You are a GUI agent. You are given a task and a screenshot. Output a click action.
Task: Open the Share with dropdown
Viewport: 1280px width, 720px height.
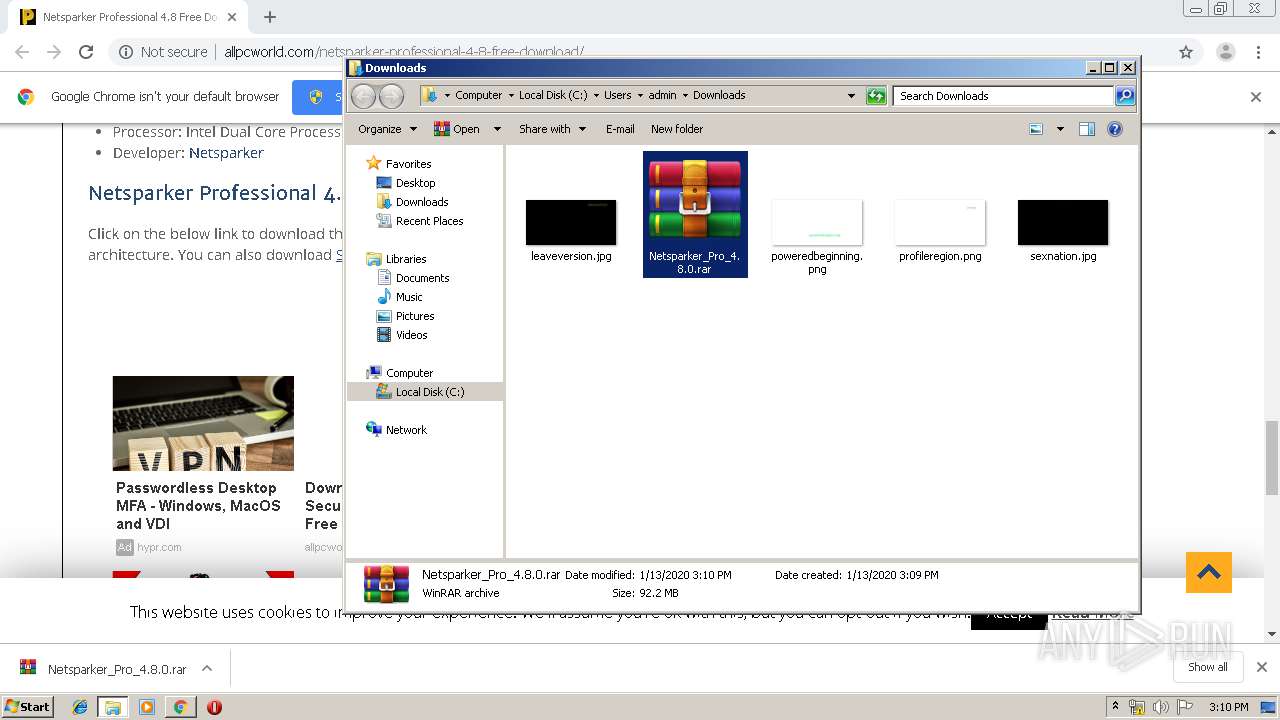(x=552, y=129)
